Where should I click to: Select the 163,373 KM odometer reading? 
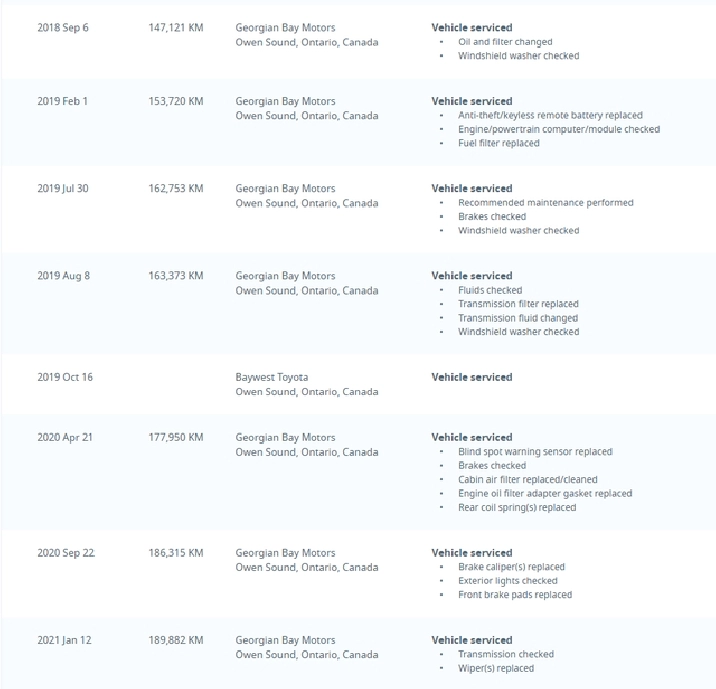tap(175, 276)
